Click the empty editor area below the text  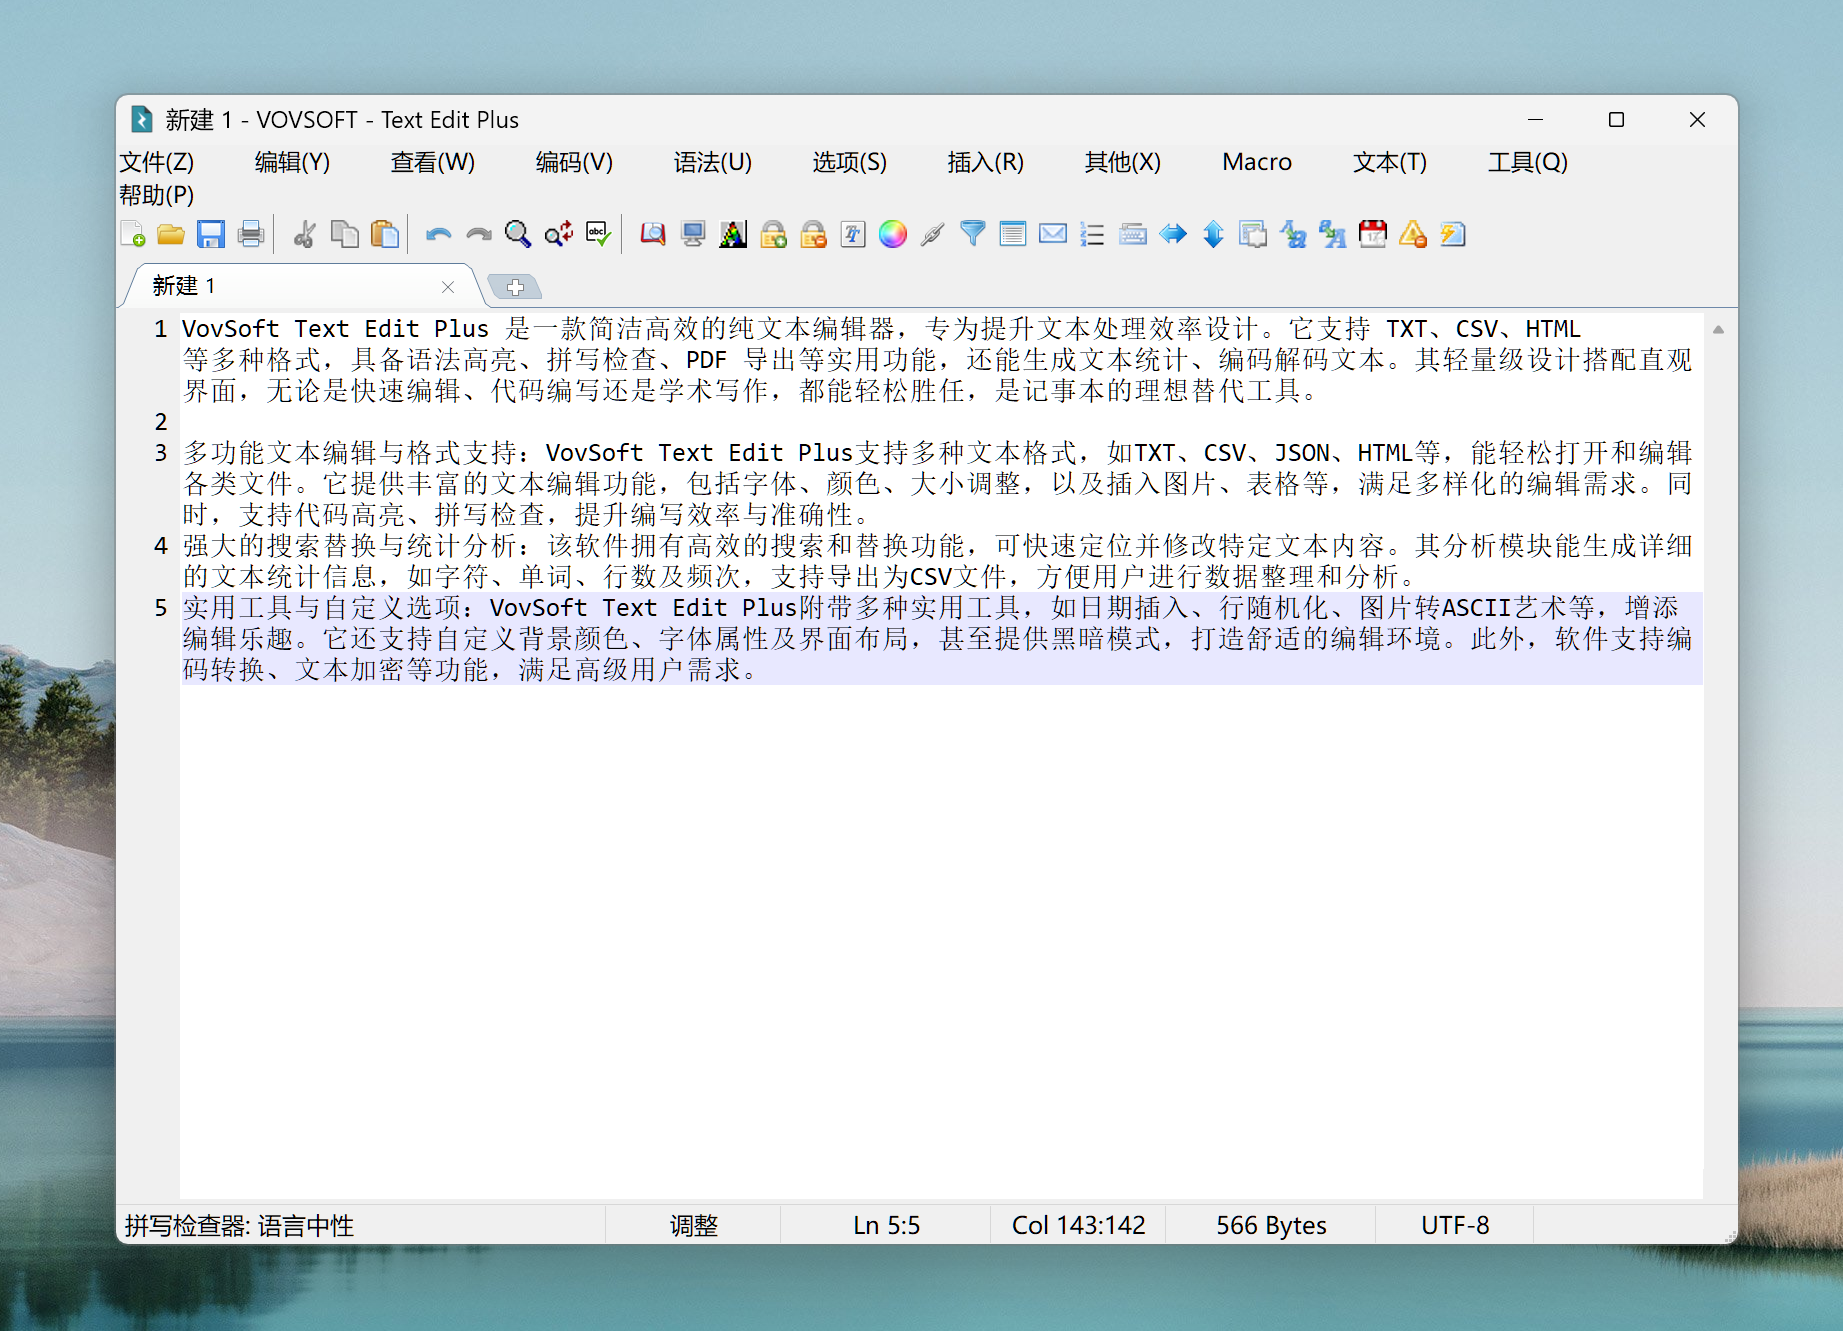[x=941, y=940]
